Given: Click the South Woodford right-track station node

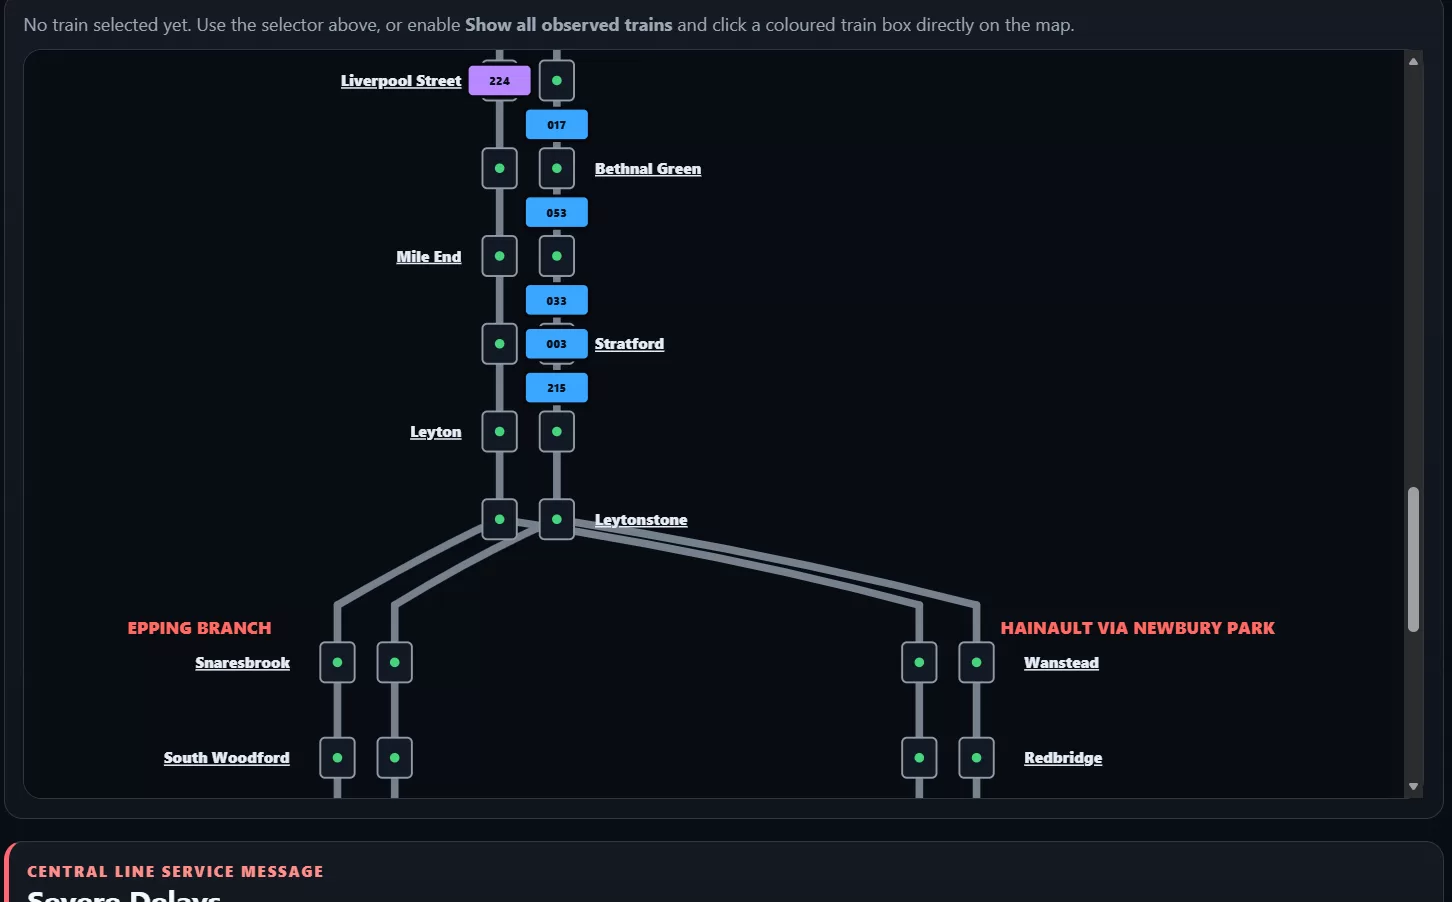Looking at the screenshot, I should tap(395, 758).
